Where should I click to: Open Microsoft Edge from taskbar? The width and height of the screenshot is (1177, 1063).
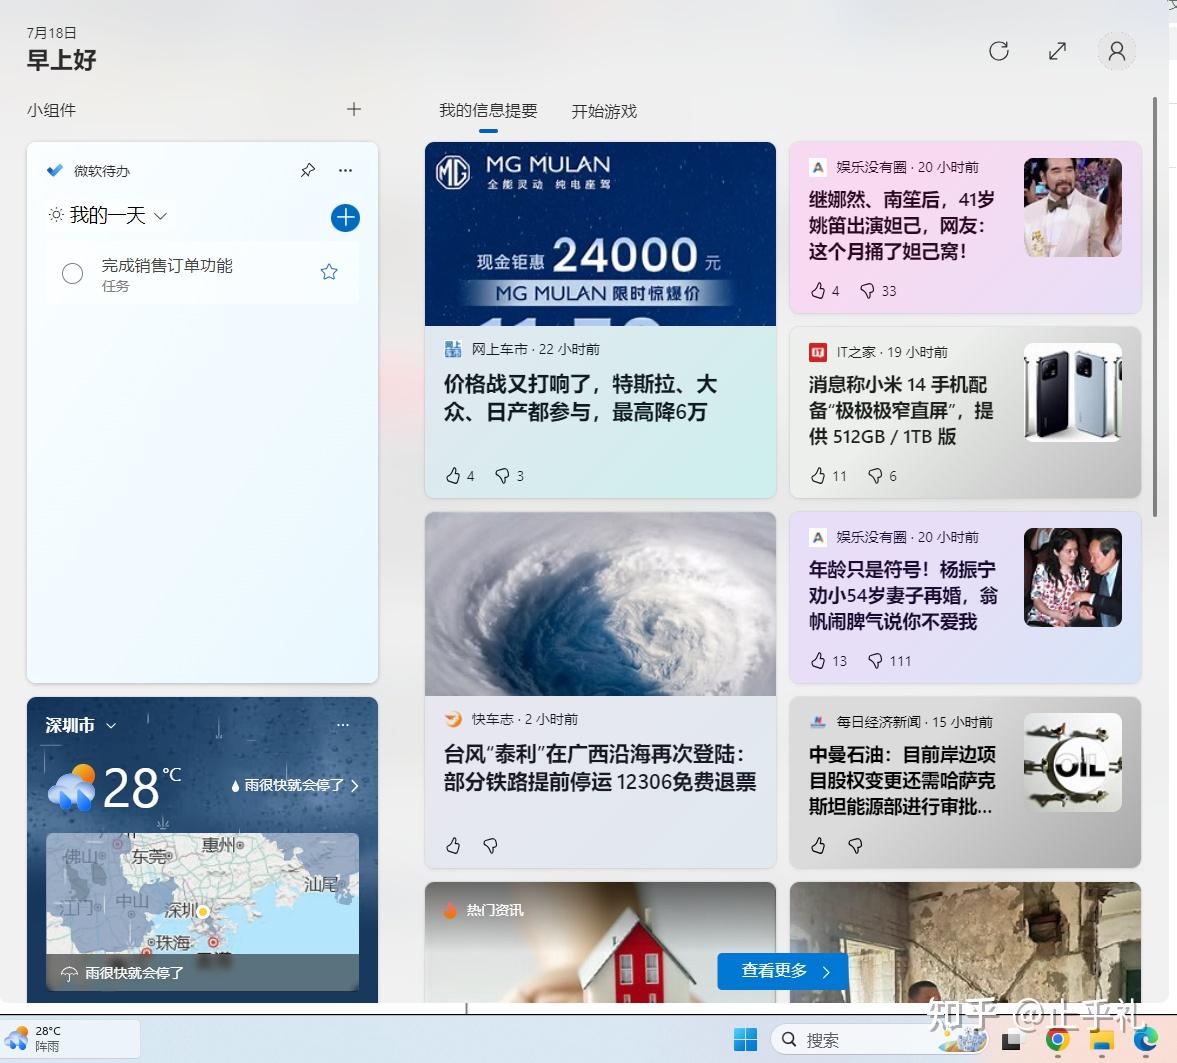coord(1145,1040)
